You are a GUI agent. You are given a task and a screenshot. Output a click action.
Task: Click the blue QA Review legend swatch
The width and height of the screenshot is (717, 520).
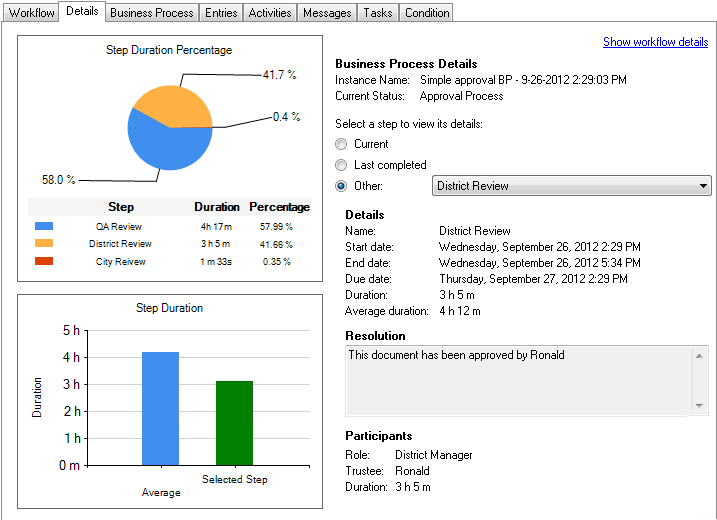coord(44,227)
